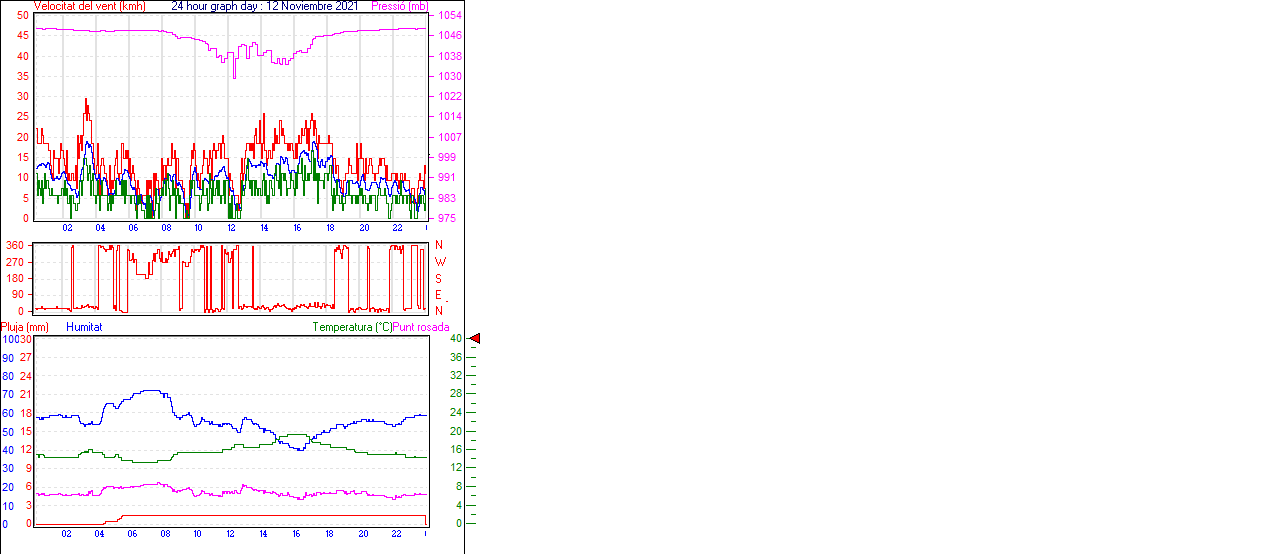Click hour 12 on the wind chart axis
The width and height of the screenshot is (1280, 554).
231,228
